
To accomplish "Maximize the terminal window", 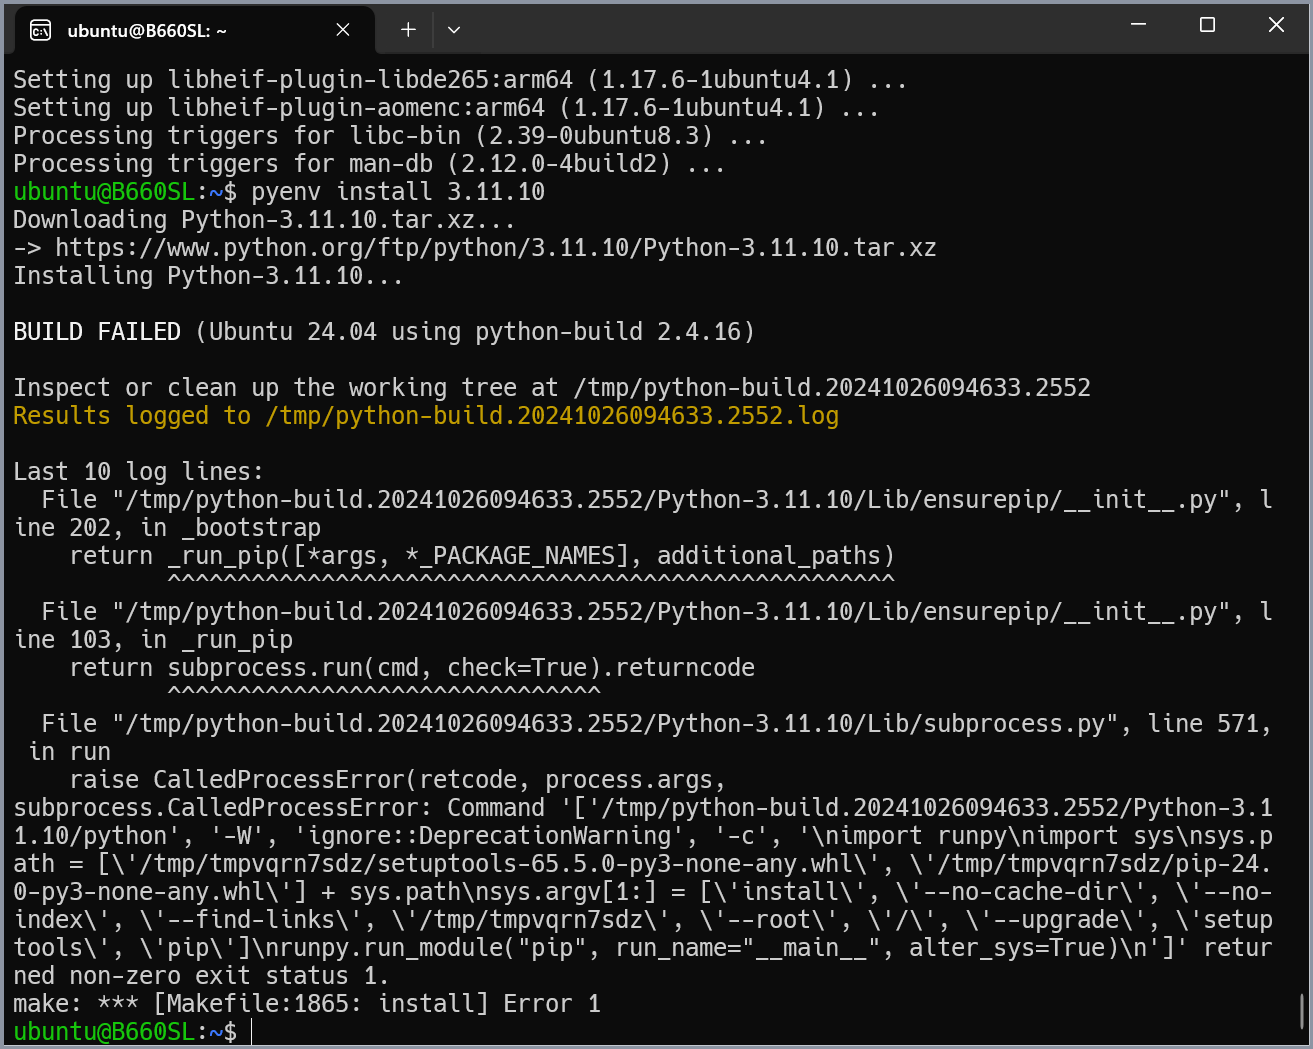I will [1207, 25].
